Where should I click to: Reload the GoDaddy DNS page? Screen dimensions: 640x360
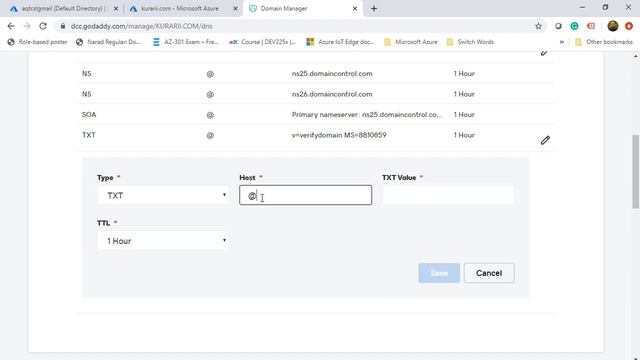[43, 26]
